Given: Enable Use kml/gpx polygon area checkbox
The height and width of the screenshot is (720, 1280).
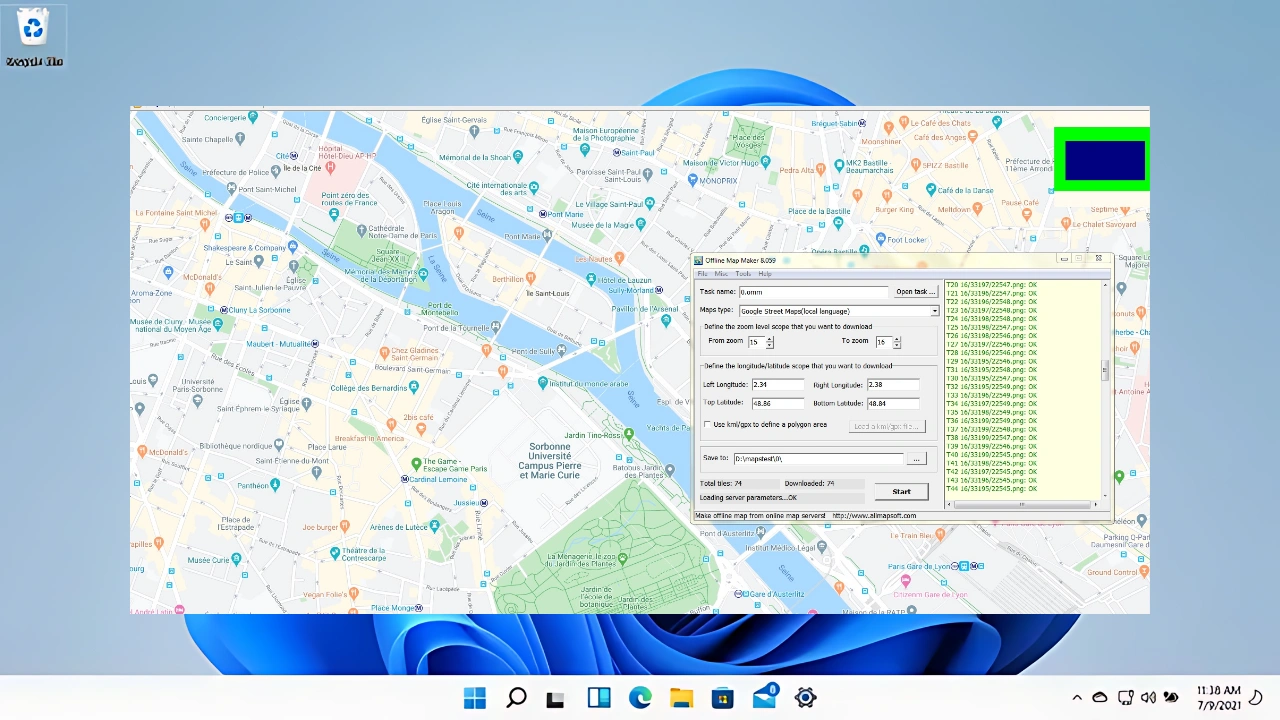Looking at the screenshot, I should click(708, 425).
